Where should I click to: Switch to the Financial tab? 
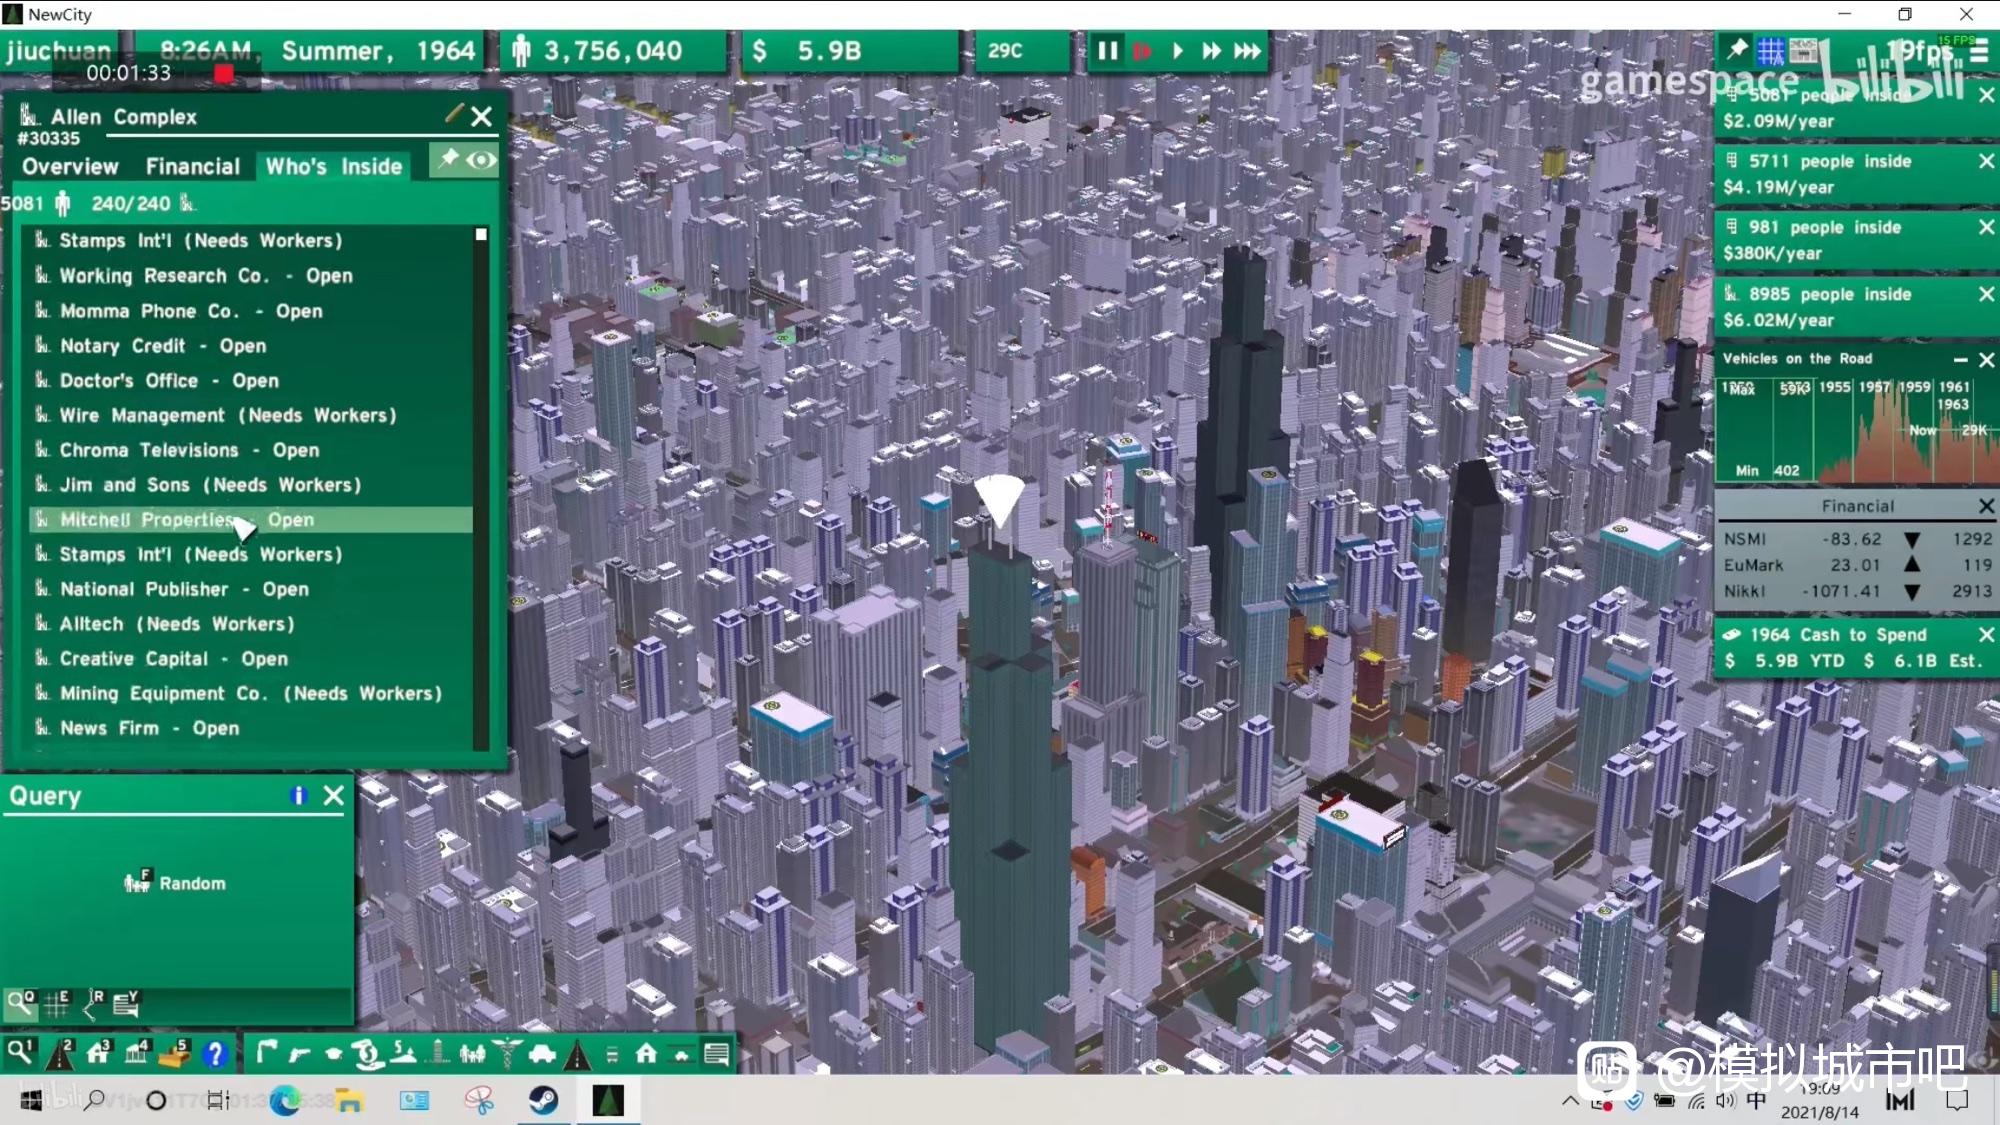192,167
